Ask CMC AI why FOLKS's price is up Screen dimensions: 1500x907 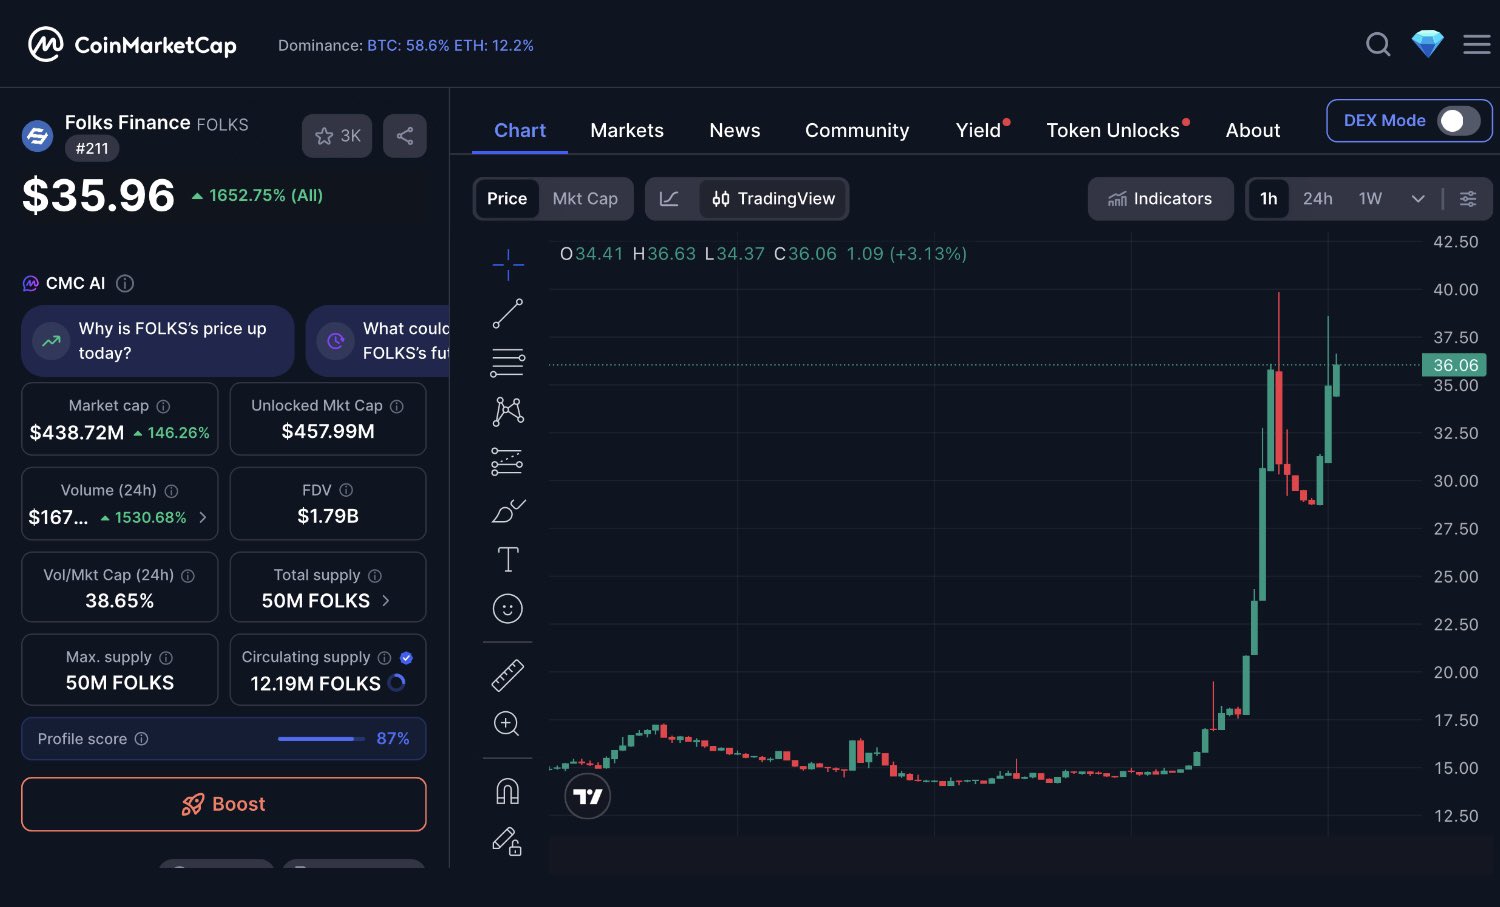[158, 341]
